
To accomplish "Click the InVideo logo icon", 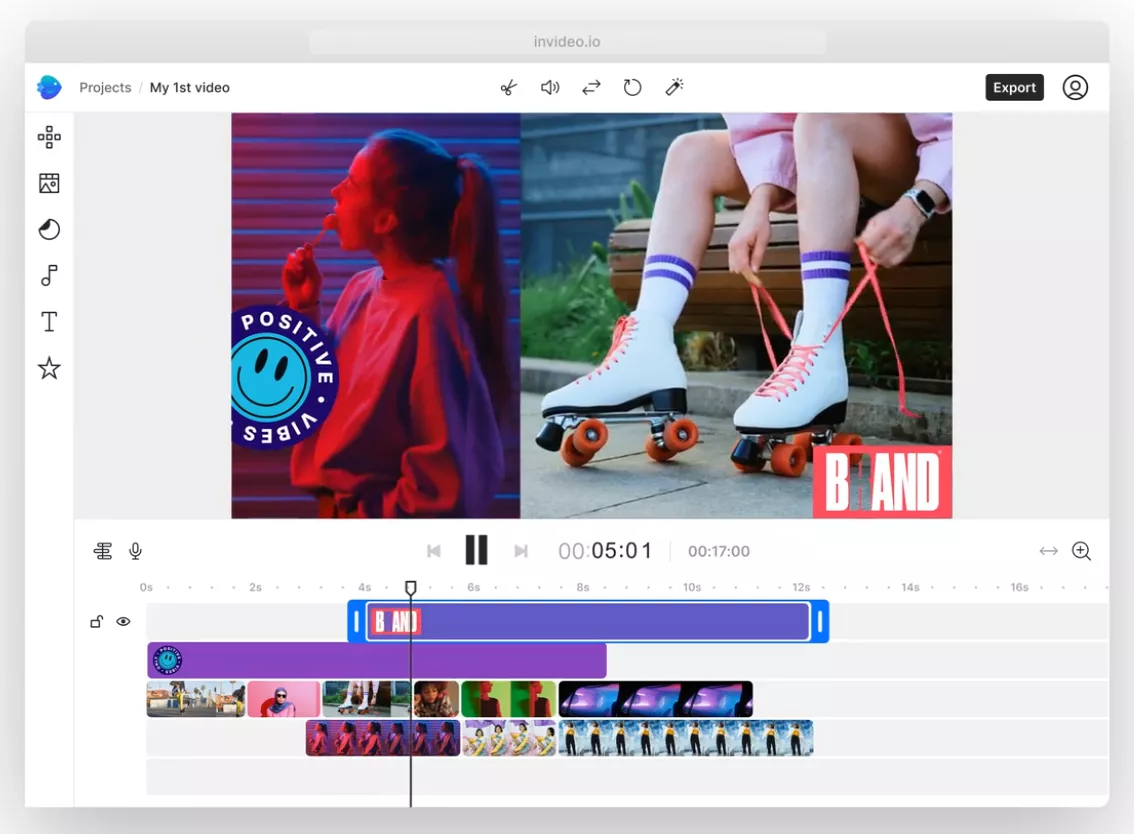I will pyautogui.click(x=49, y=88).
